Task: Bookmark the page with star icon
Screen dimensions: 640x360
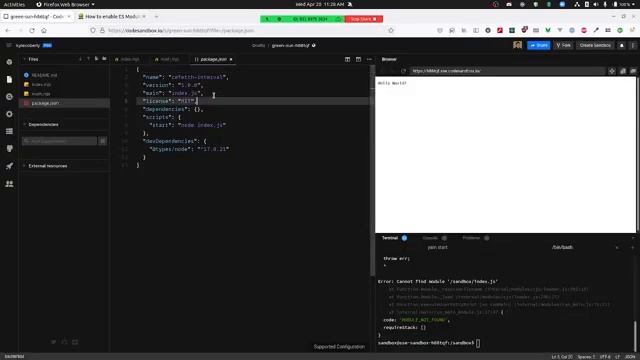Action: [x=391, y=31]
